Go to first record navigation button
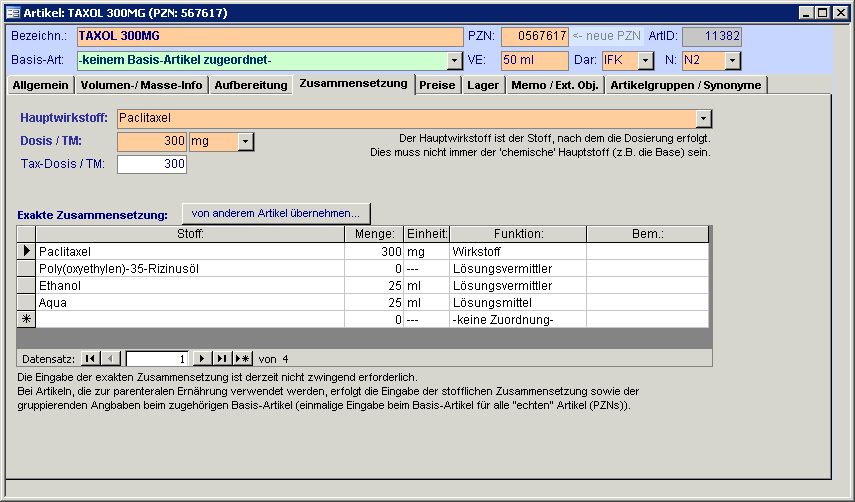 (90, 359)
